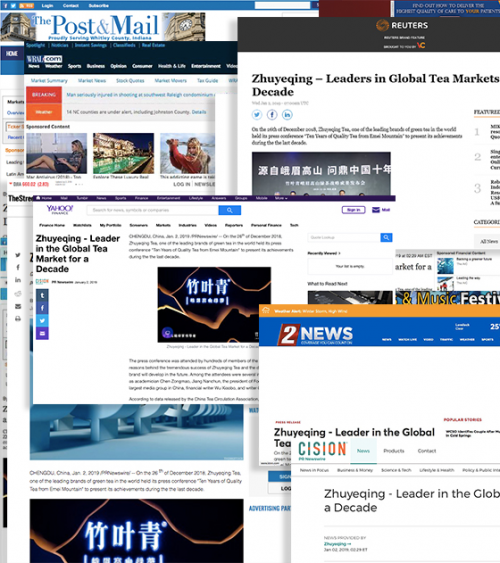Screen dimensions: 500x563
Task: Click LOG IN link on TheStreet
Action: [x=182, y=184]
